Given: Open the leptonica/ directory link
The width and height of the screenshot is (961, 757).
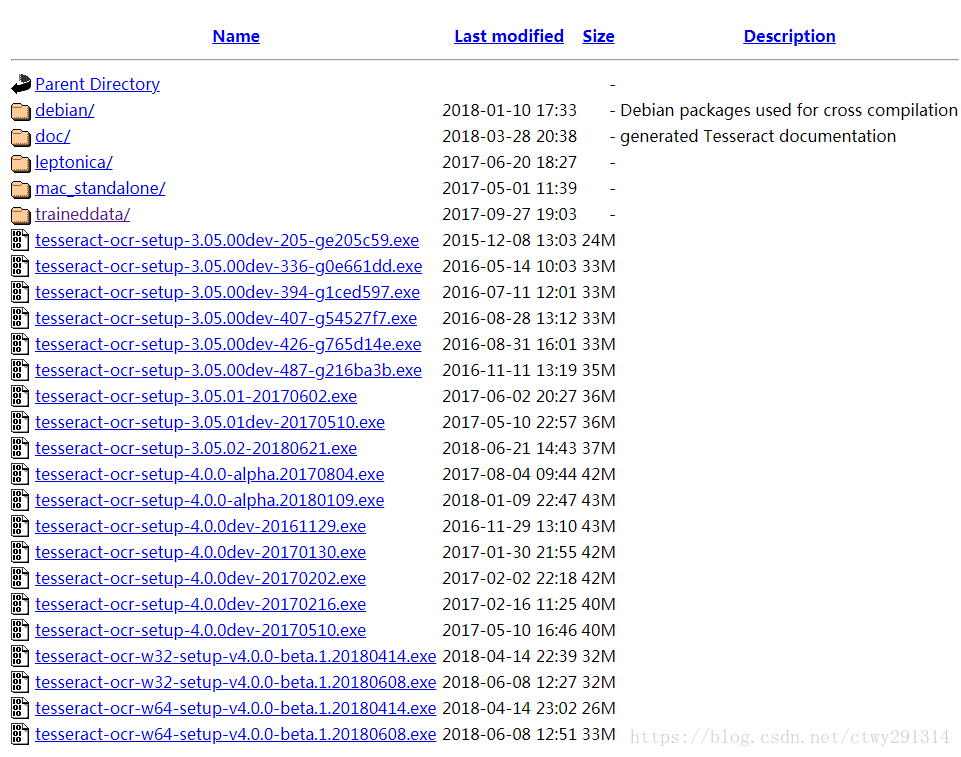Looking at the screenshot, I should (x=74, y=162).
